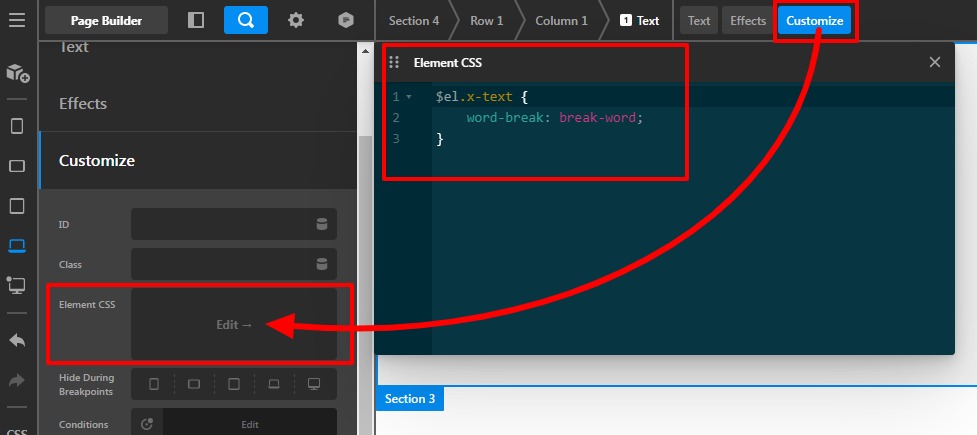Open the settings gear
Screen dimensions: 977x435
pos(296,20)
